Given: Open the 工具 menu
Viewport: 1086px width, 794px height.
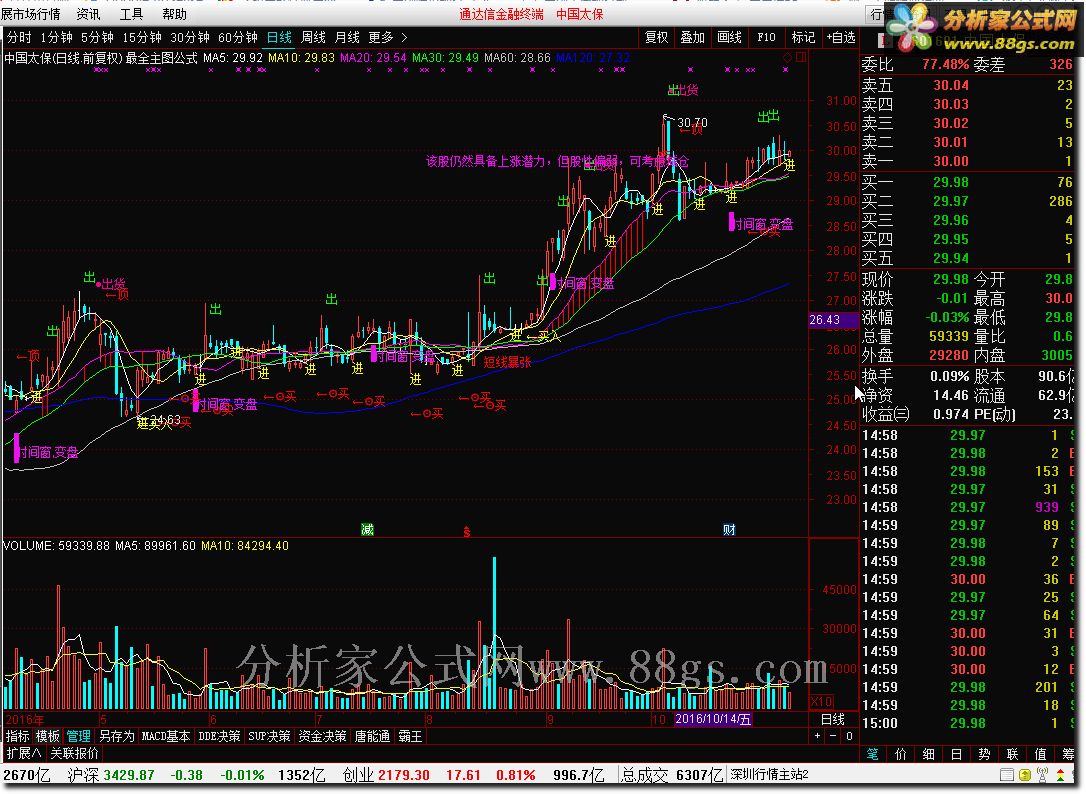Looking at the screenshot, I should tap(131, 14).
